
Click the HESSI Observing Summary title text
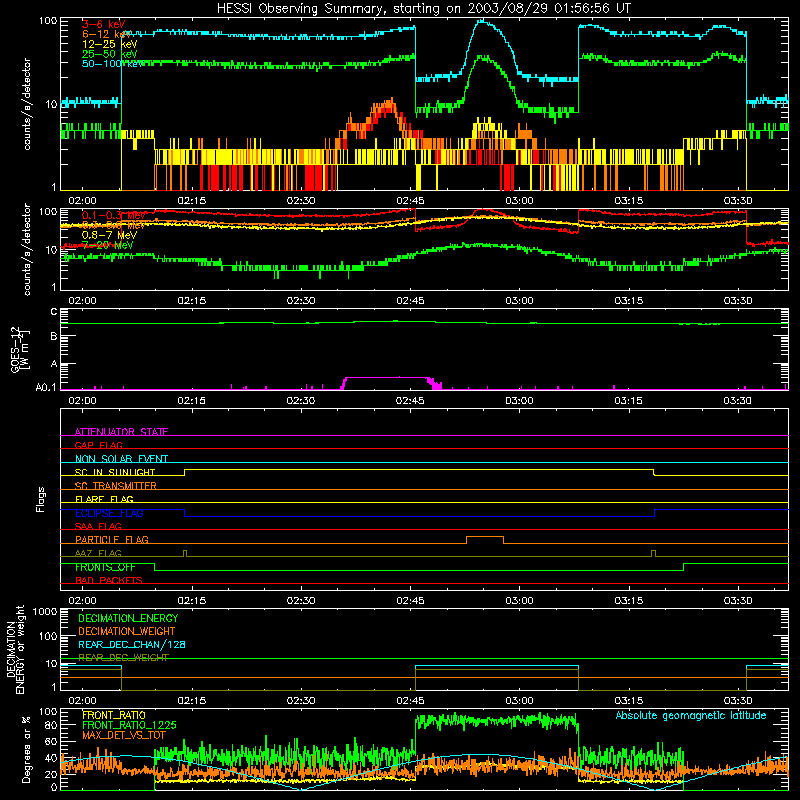click(423, 9)
